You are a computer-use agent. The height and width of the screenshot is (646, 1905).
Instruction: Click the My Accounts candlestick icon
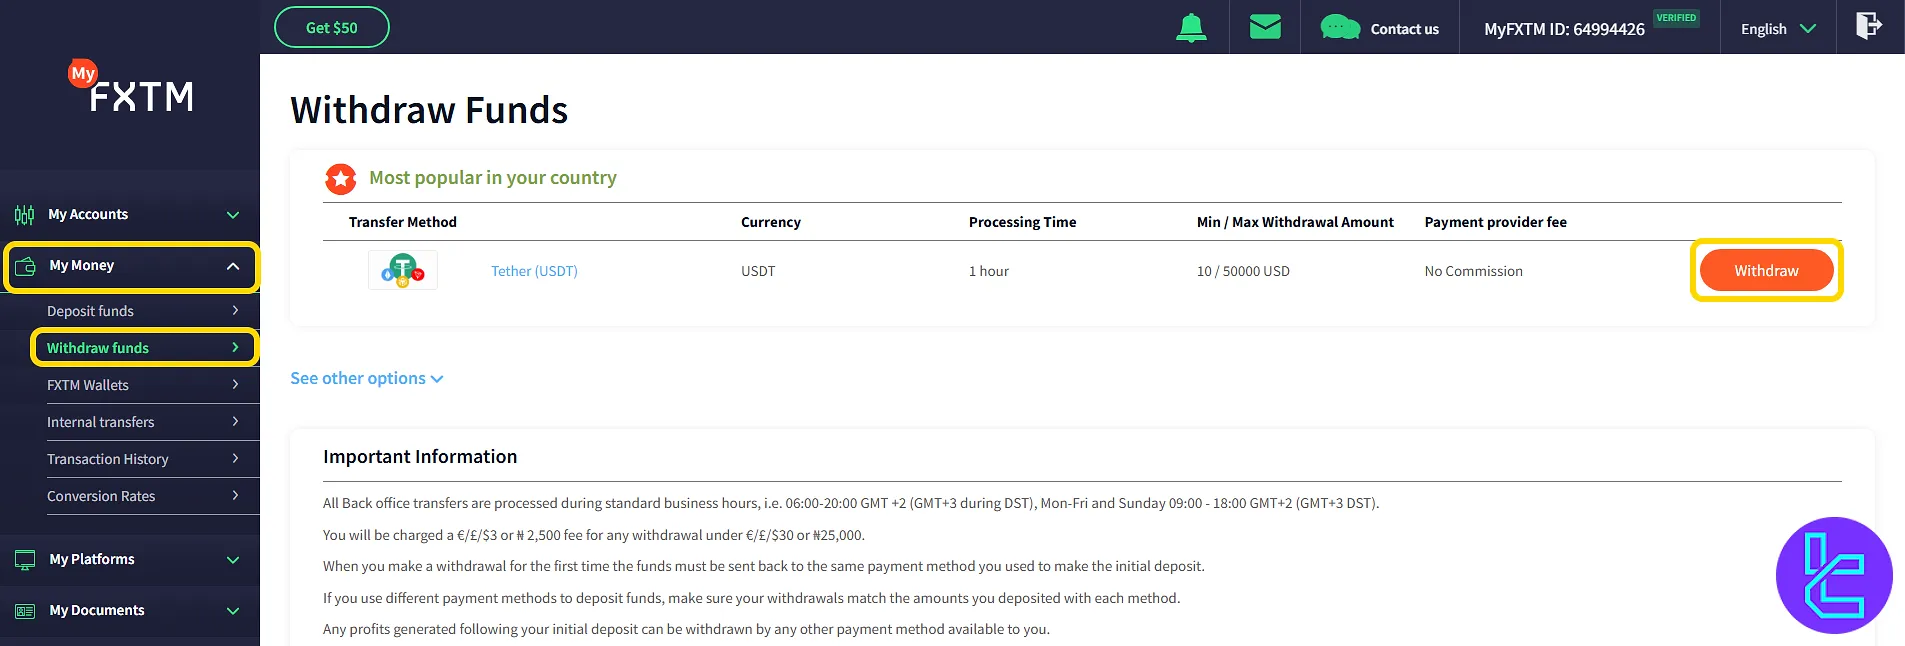(x=24, y=214)
